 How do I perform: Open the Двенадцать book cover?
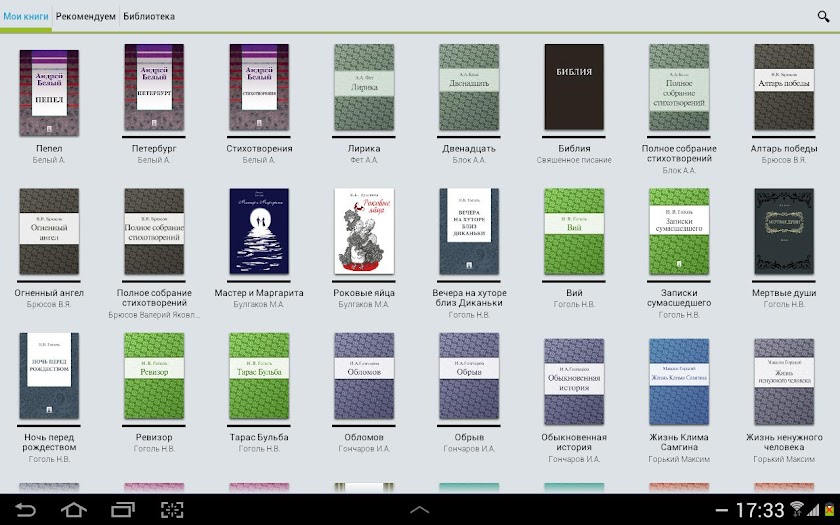pos(469,87)
